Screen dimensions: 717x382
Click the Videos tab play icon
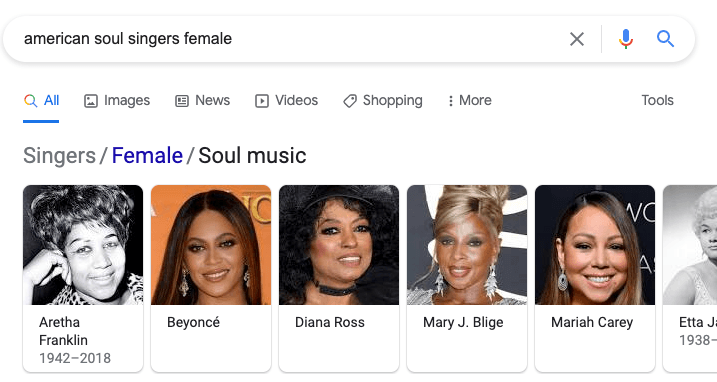click(262, 101)
